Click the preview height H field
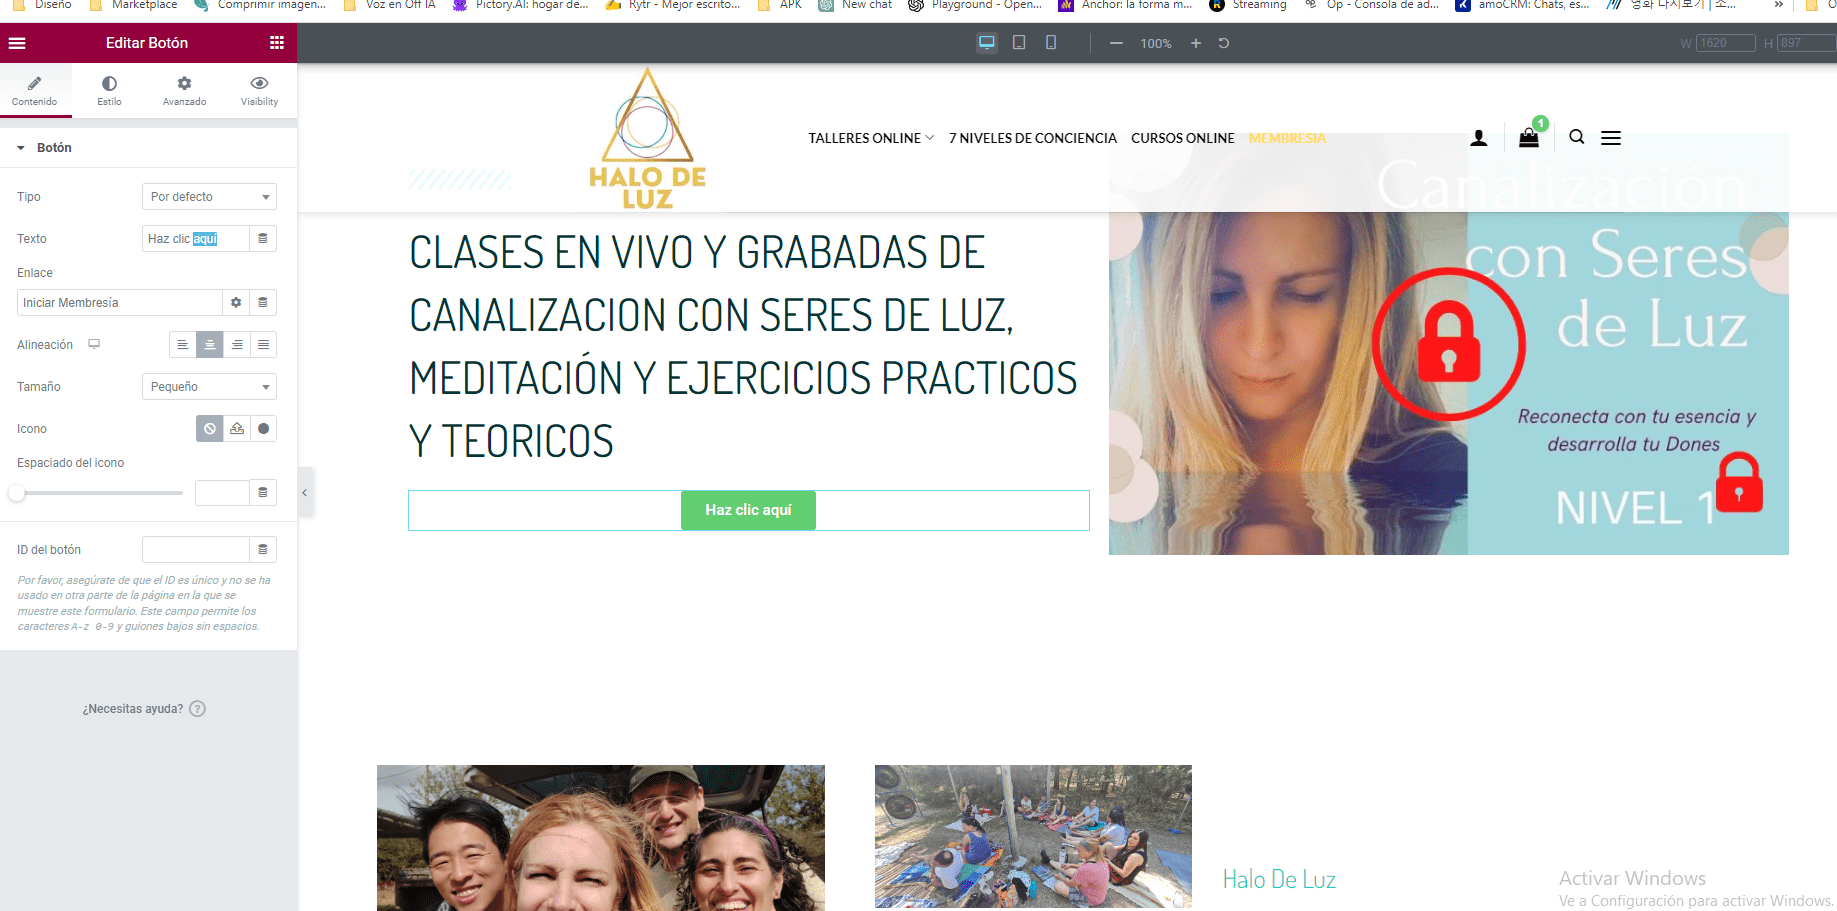 [1806, 43]
